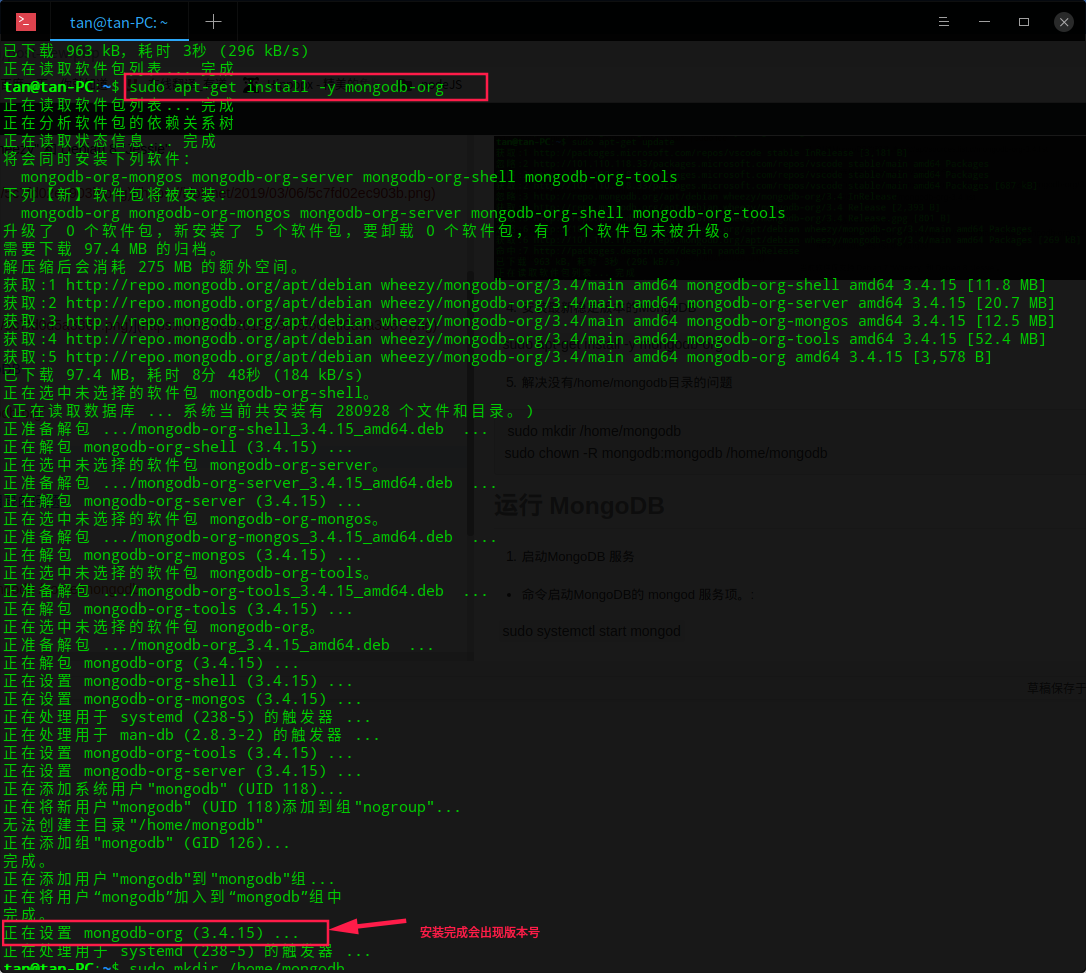Click the line '(正在读取数据库 ... 系统当前共安装有 280928 个文件和目录。)'
1086x973 pixels.
point(269,411)
